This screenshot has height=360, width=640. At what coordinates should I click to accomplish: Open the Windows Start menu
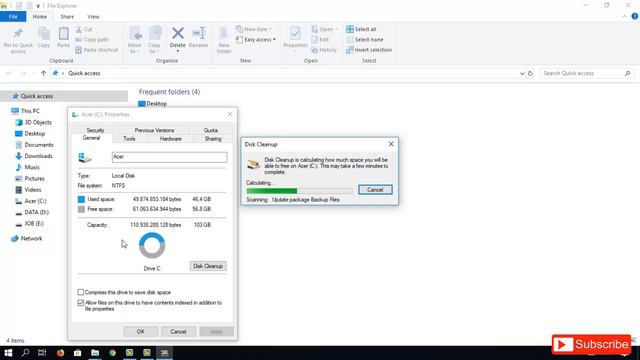(8, 353)
